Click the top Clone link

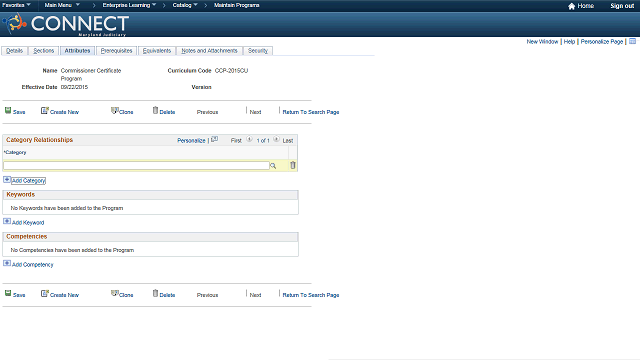[126, 112]
